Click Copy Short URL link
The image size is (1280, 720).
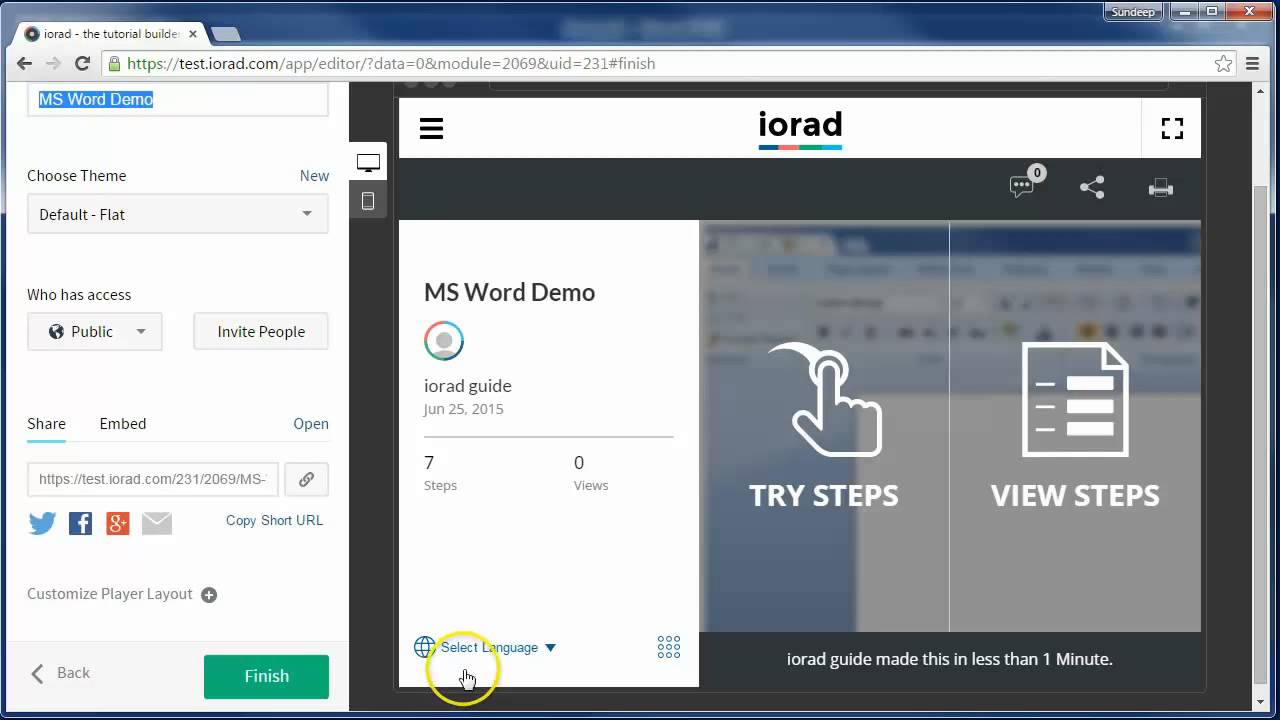tap(274, 520)
